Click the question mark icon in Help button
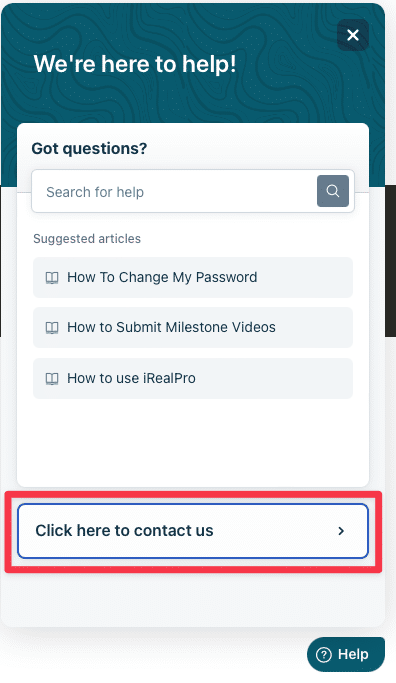Viewport: 396px width, 683px height. (324, 655)
